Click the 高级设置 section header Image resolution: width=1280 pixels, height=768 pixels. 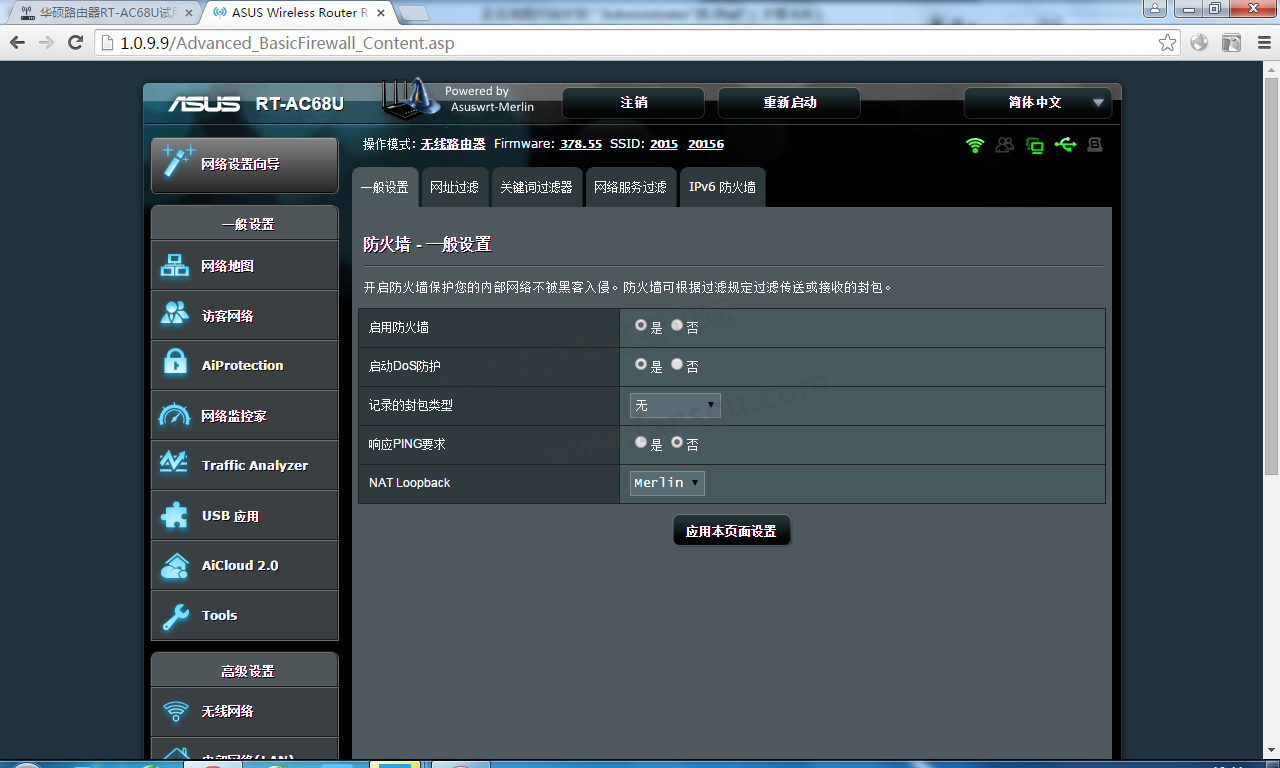(x=247, y=671)
